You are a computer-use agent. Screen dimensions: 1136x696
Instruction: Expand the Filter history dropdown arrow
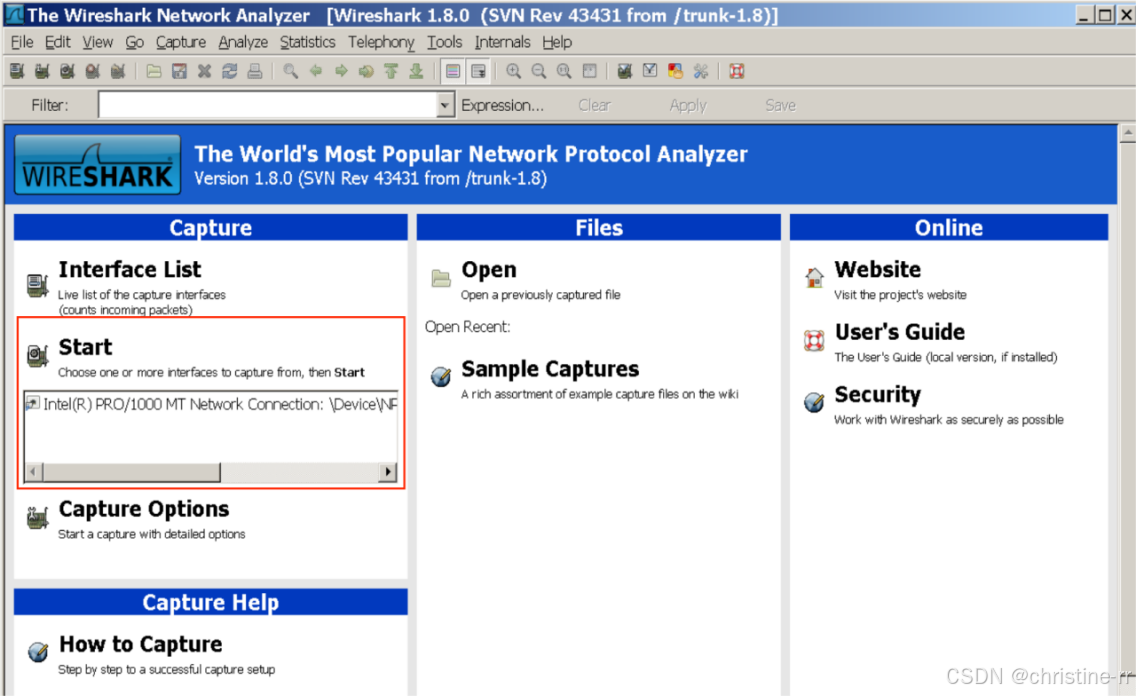pyautogui.click(x=446, y=106)
